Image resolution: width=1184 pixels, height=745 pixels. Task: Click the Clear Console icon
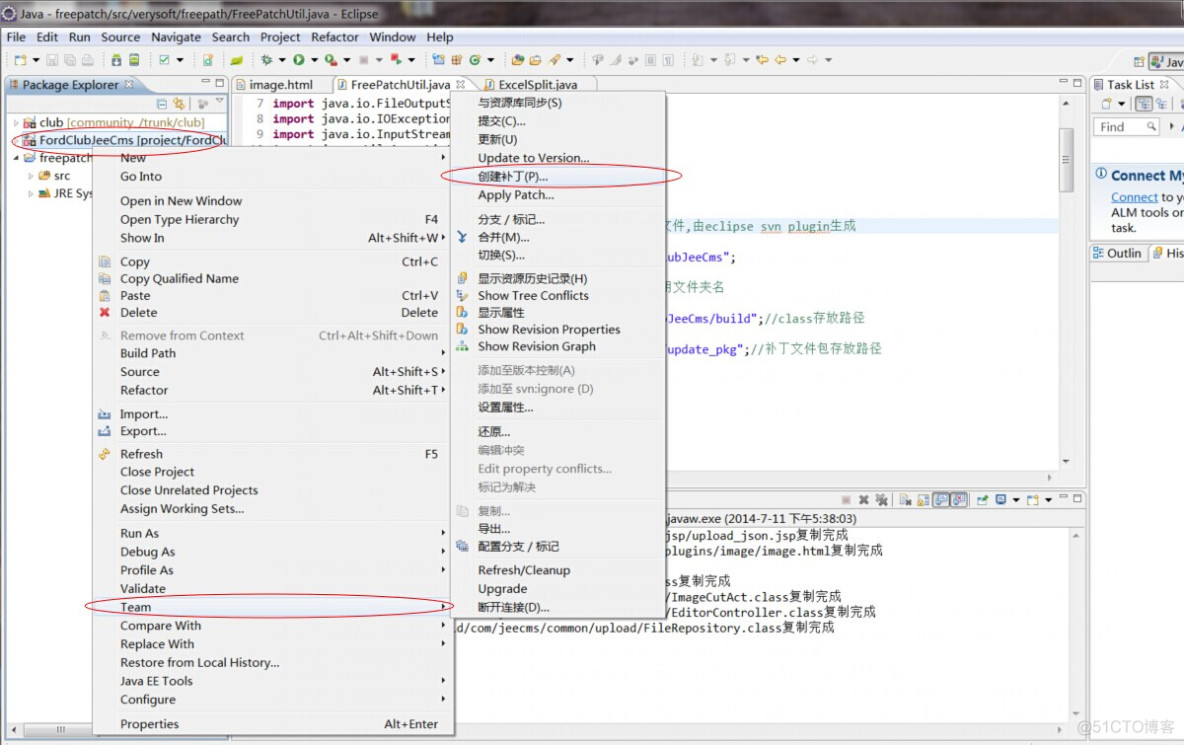click(905, 500)
